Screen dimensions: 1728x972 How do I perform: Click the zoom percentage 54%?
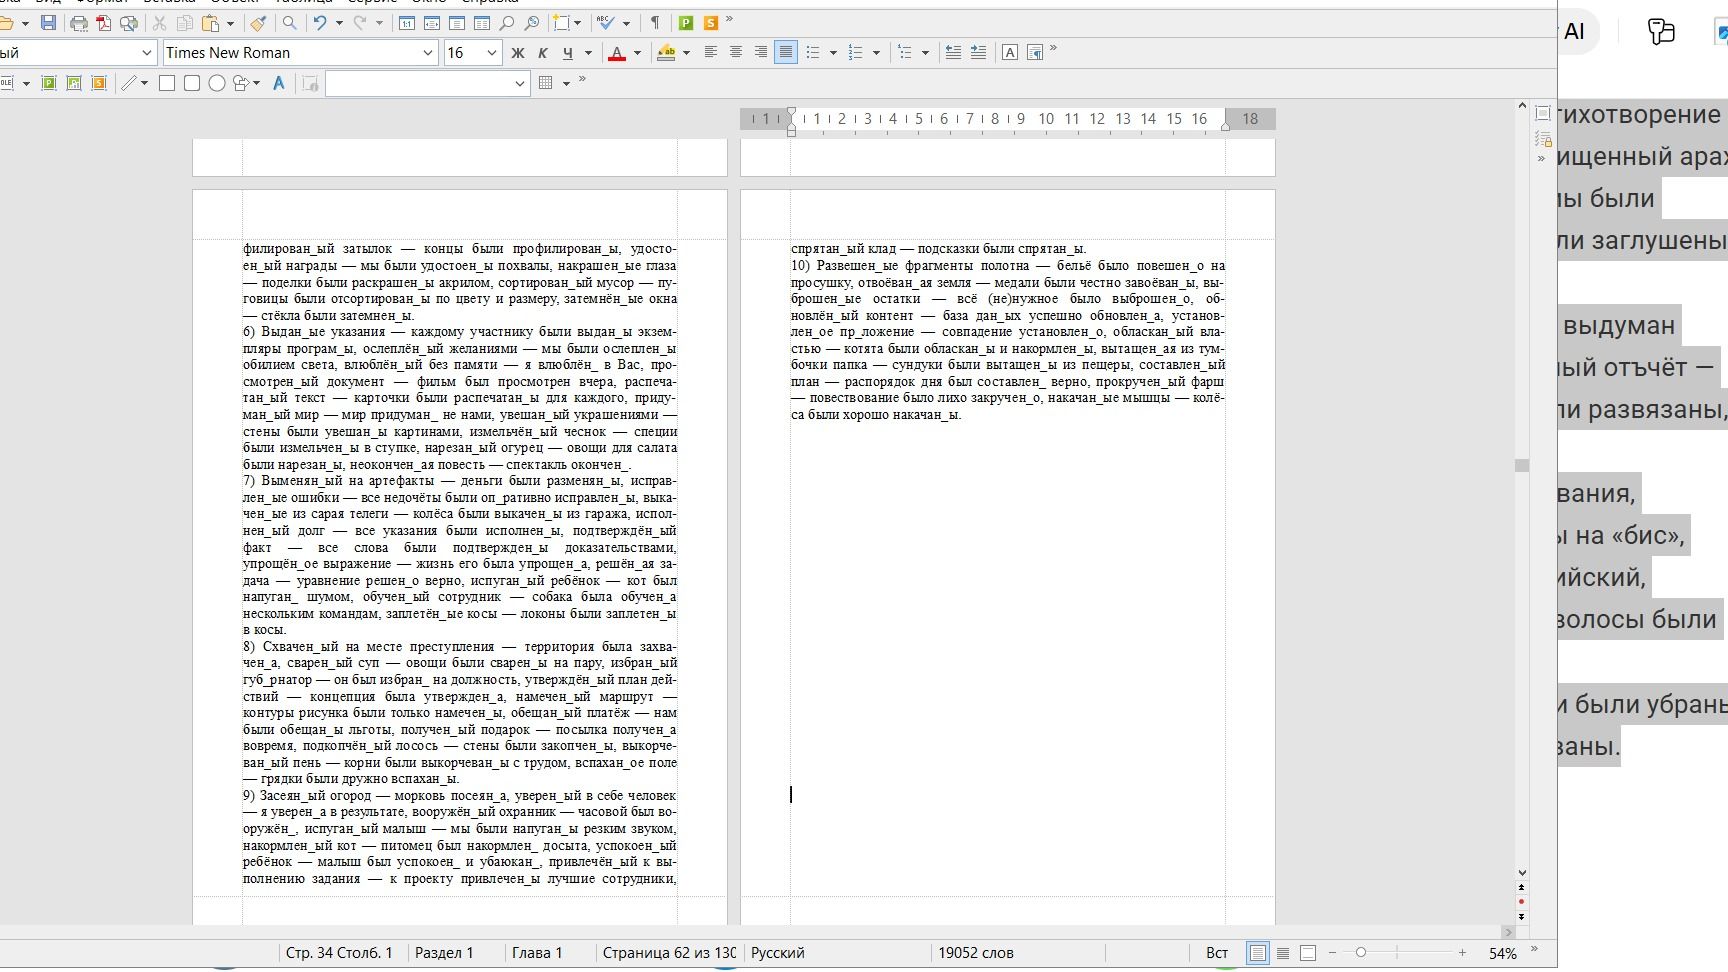click(1502, 954)
